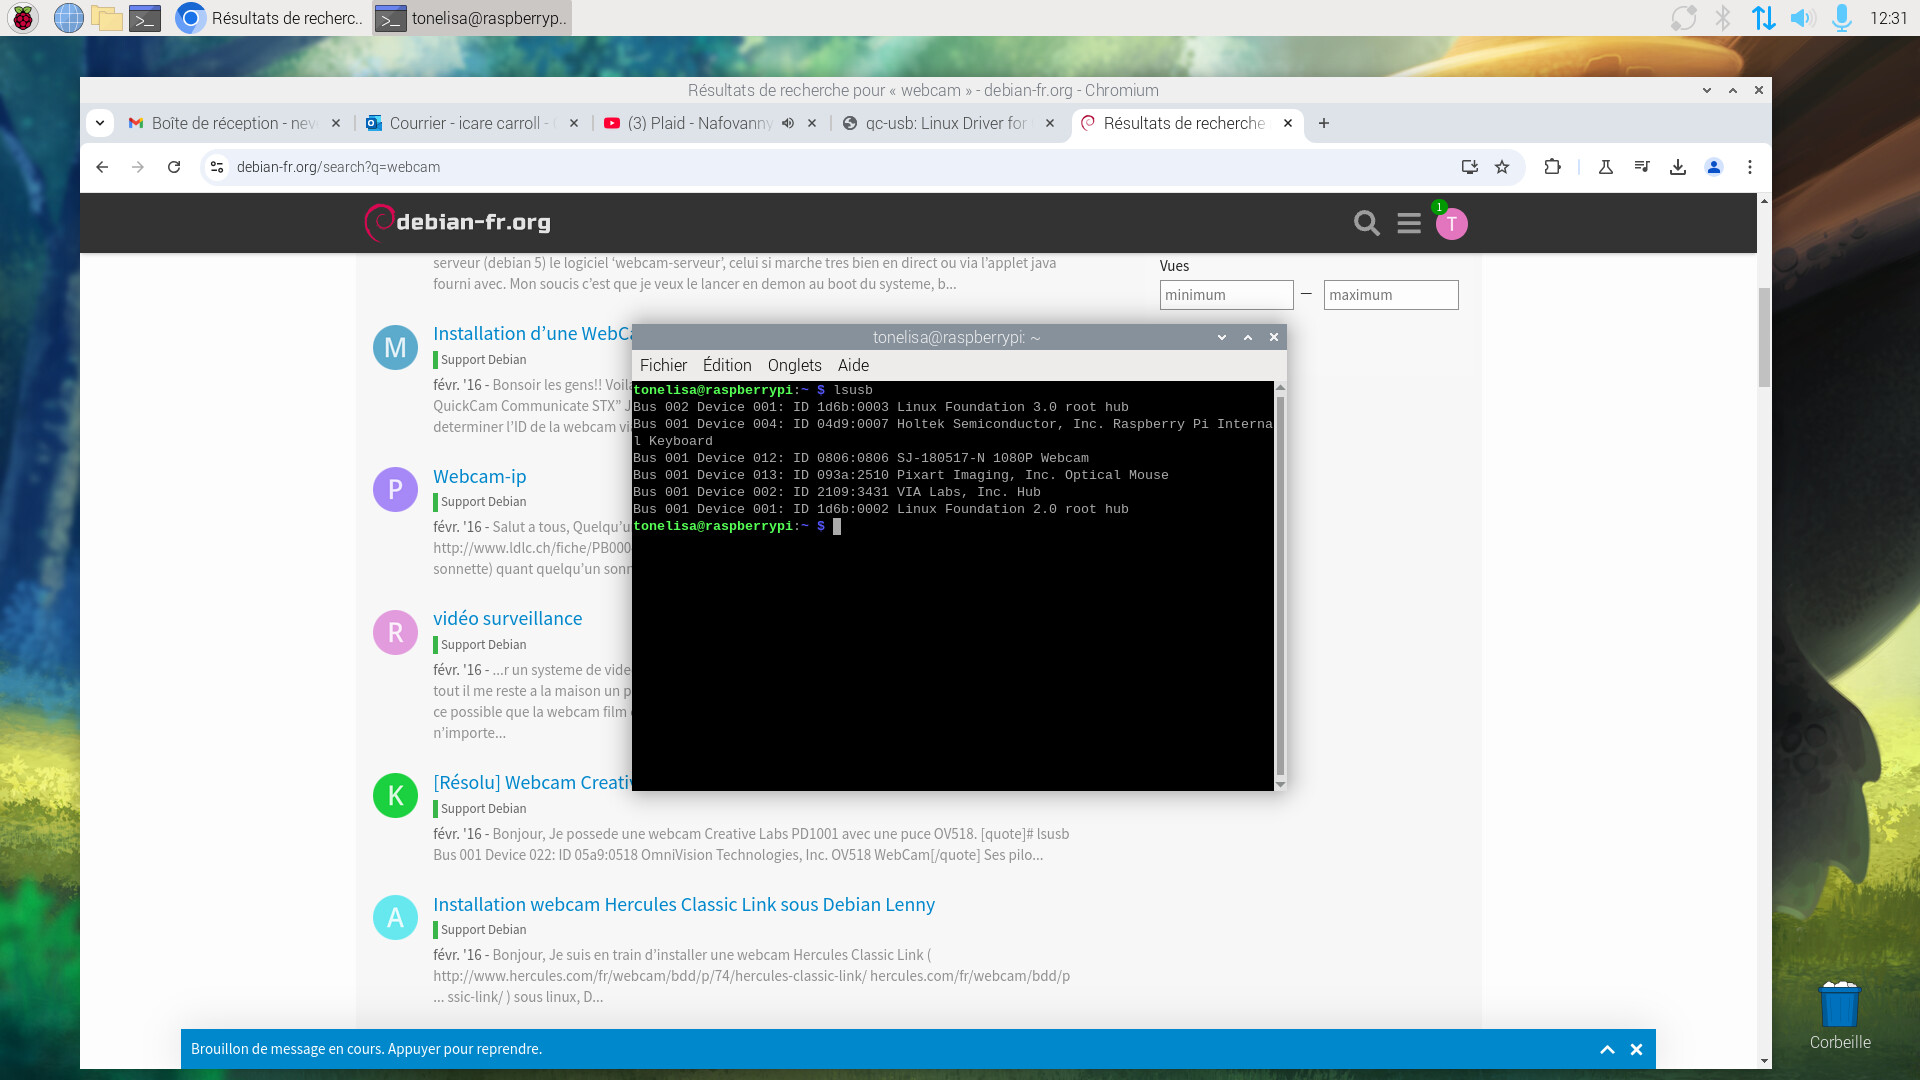Viewport: 1920px width, 1080px height.
Task: Open the forum search magnifier icon
Action: [1367, 223]
